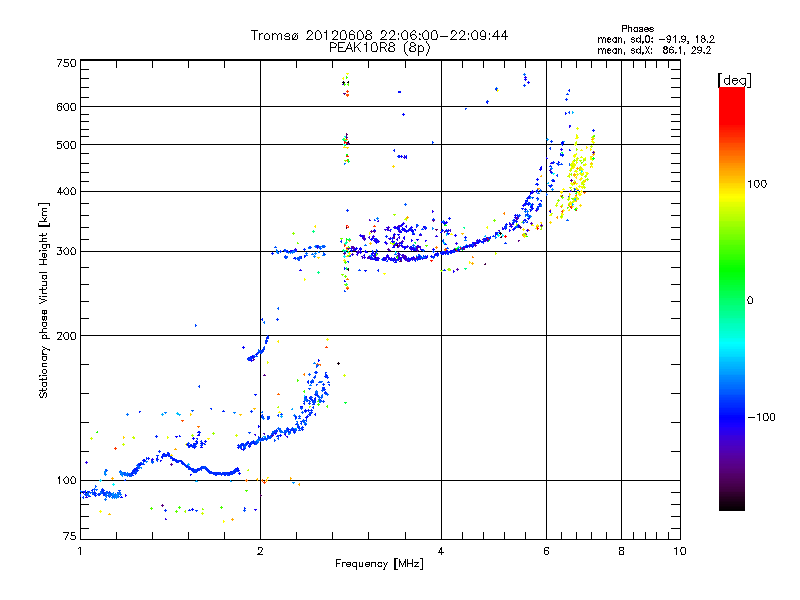
Task: Click the '100' colorbar tick label
Action: pyautogui.click(x=757, y=184)
